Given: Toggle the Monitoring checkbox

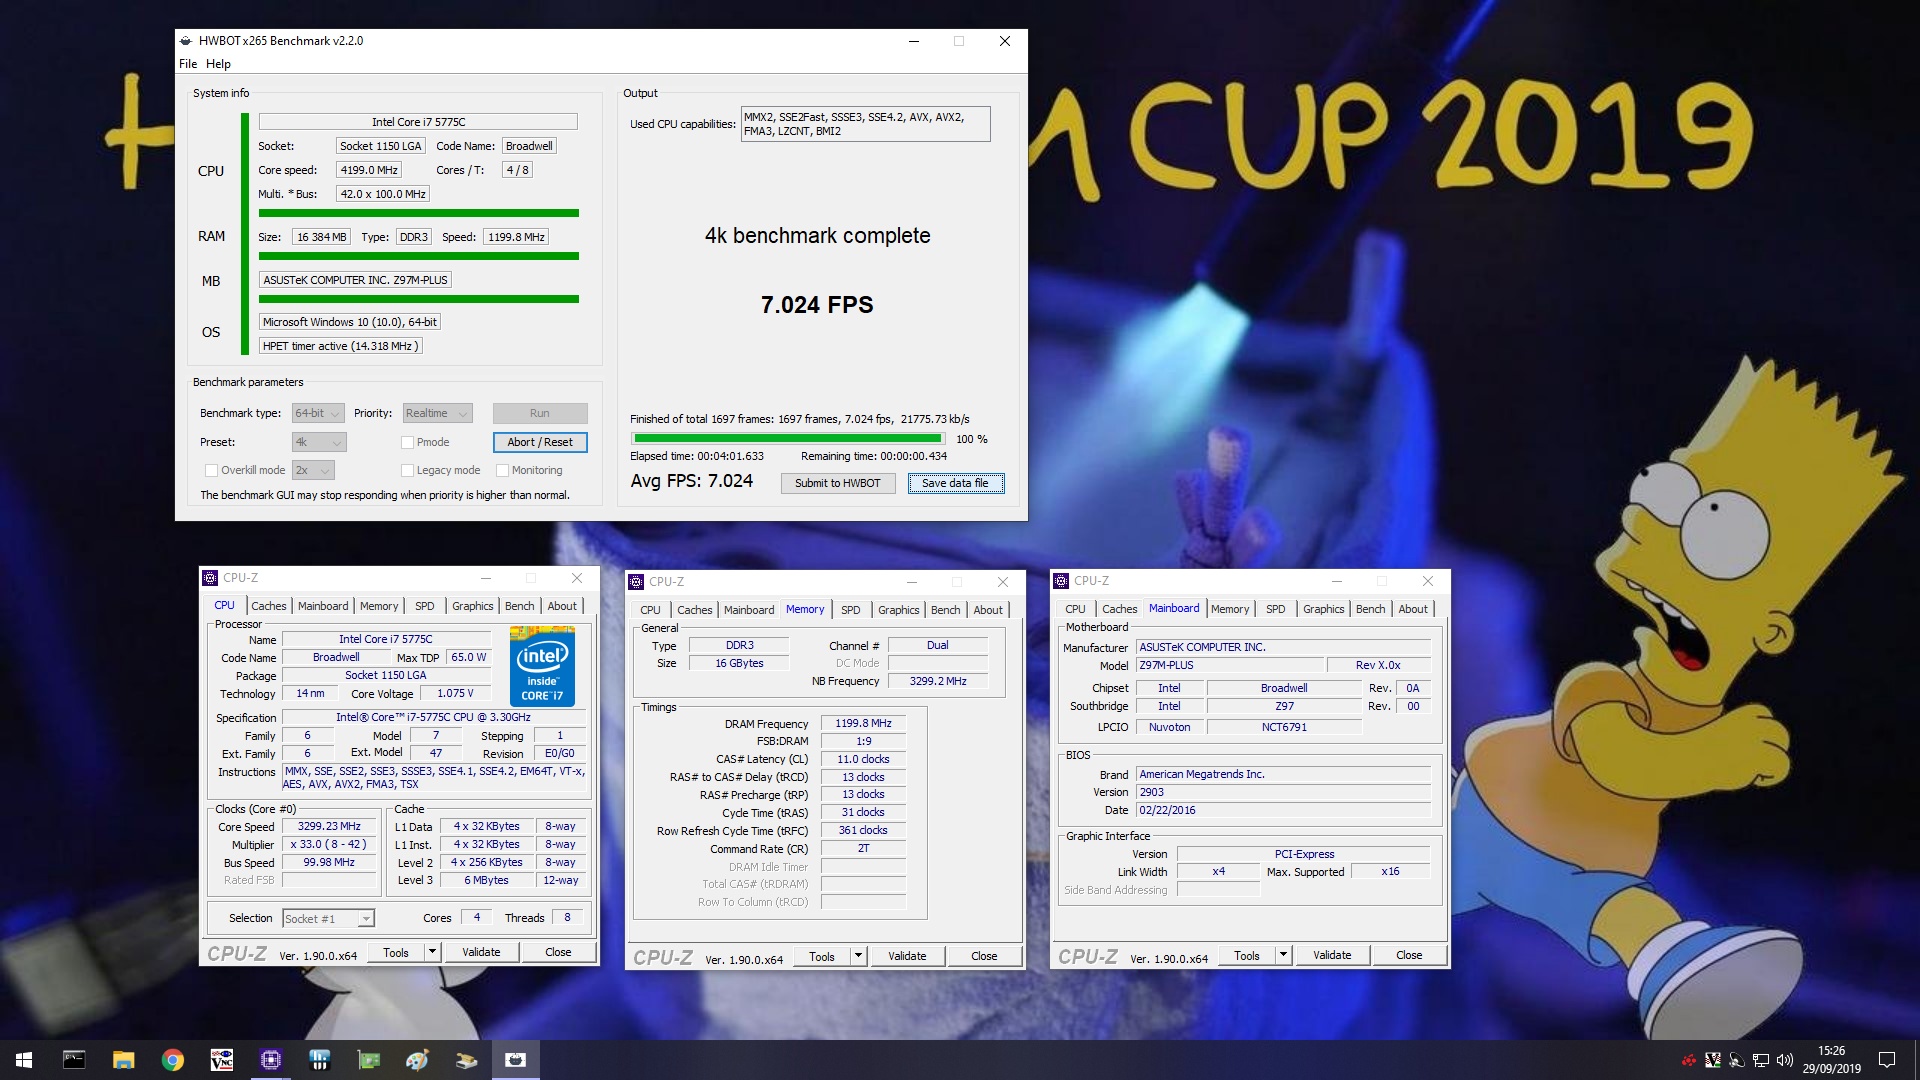Looking at the screenshot, I should pyautogui.click(x=502, y=470).
